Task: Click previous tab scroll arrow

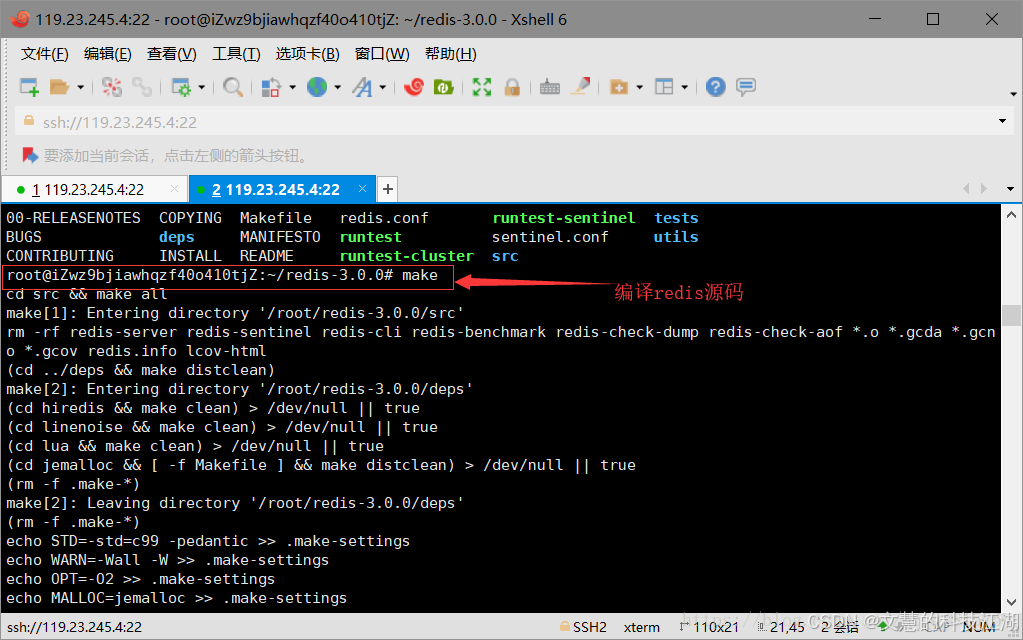Action: pyautogui.click(x=966, y=189)
